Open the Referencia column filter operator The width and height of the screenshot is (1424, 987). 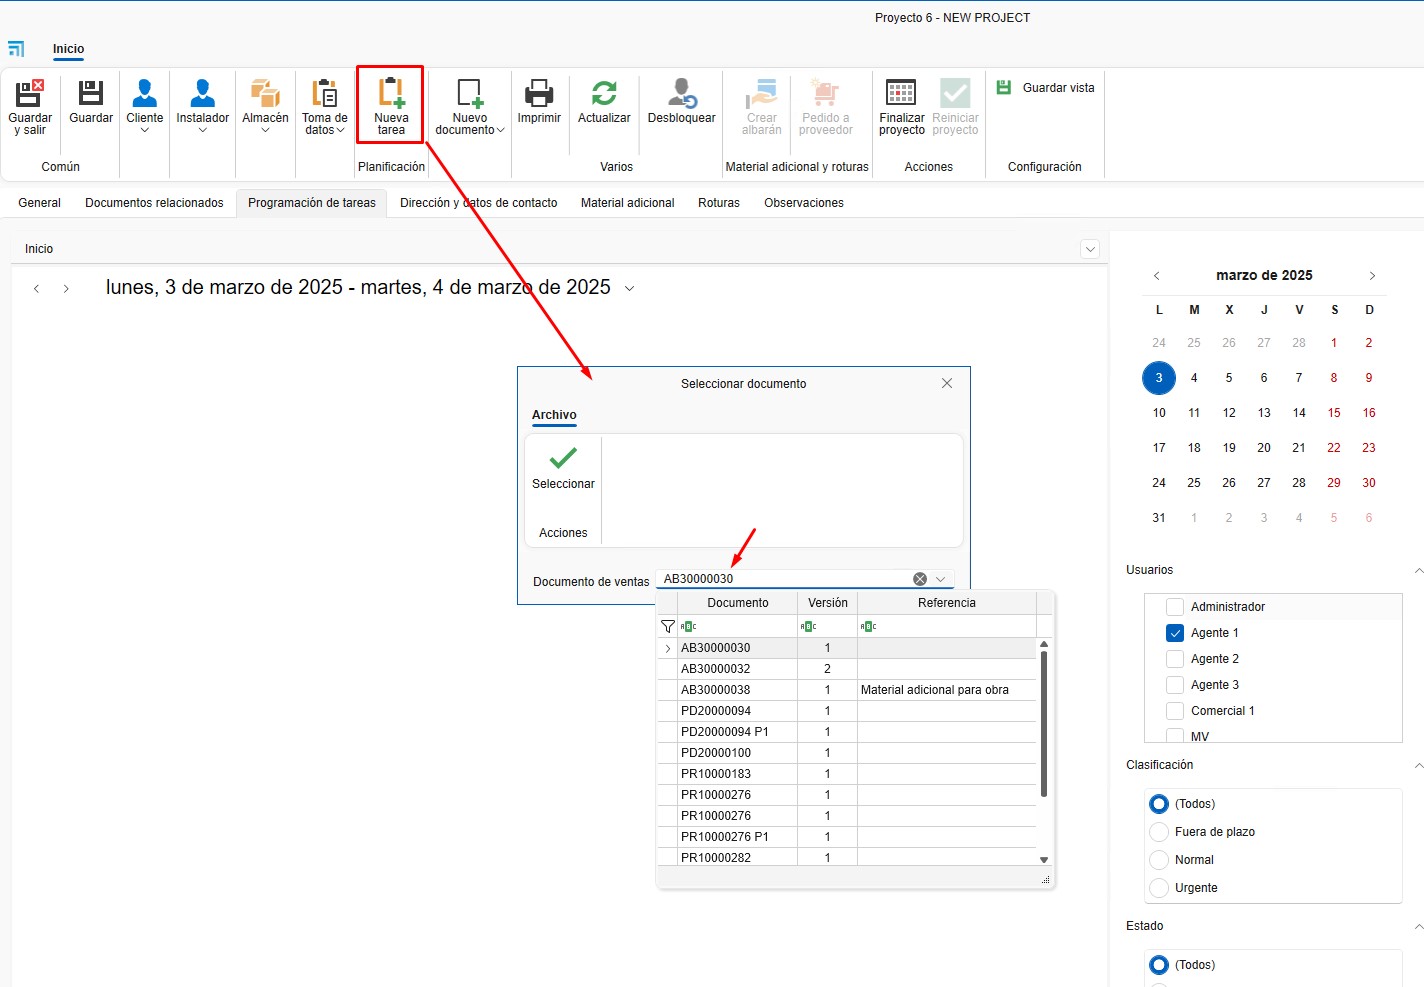[868, 626]
